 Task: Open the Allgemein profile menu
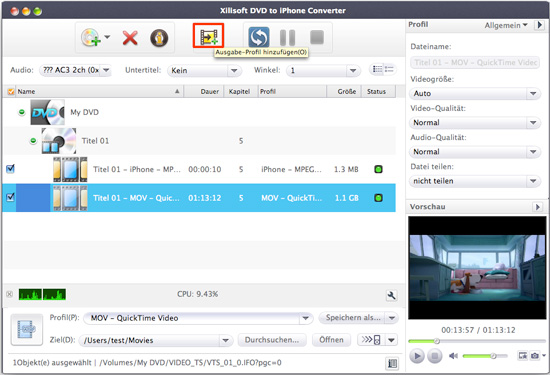[506, 25]
